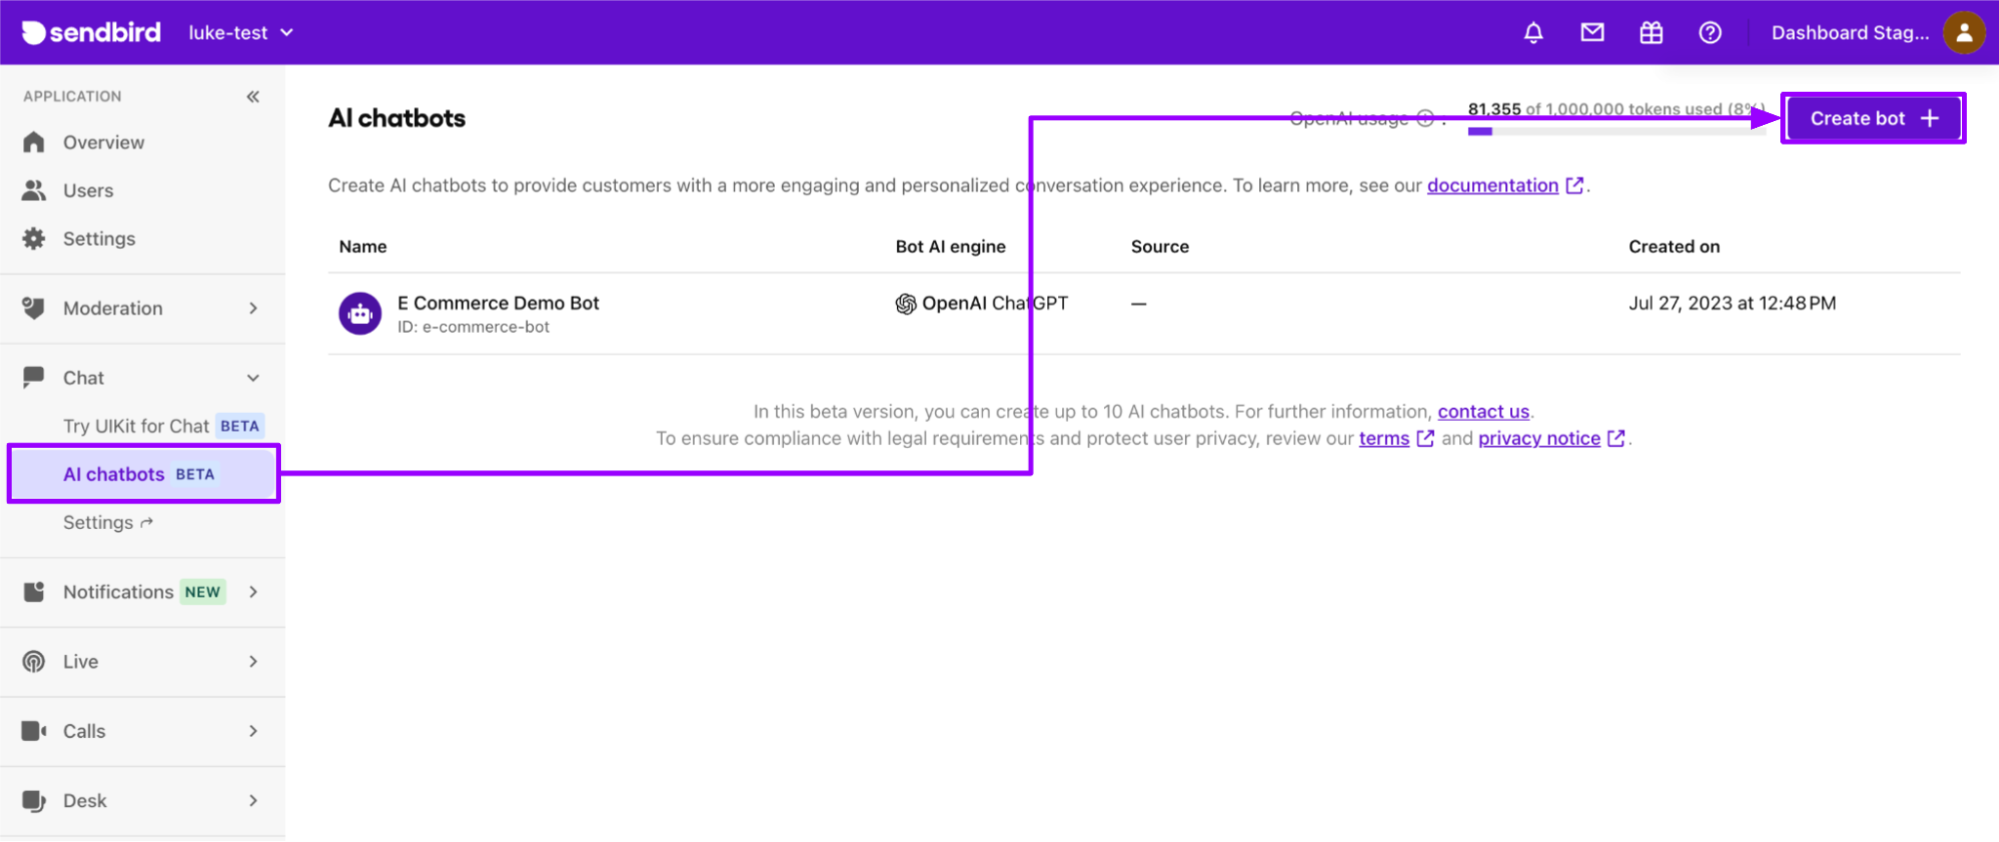Click the Name column header
This screenshot has width=1999, height=842.
coord(363,246)
